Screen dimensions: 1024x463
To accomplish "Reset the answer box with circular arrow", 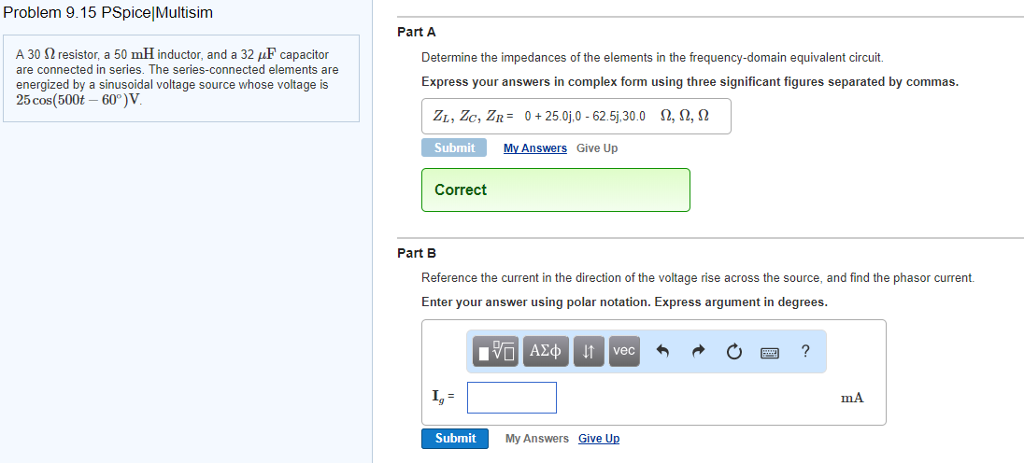I will pos(734,352).
